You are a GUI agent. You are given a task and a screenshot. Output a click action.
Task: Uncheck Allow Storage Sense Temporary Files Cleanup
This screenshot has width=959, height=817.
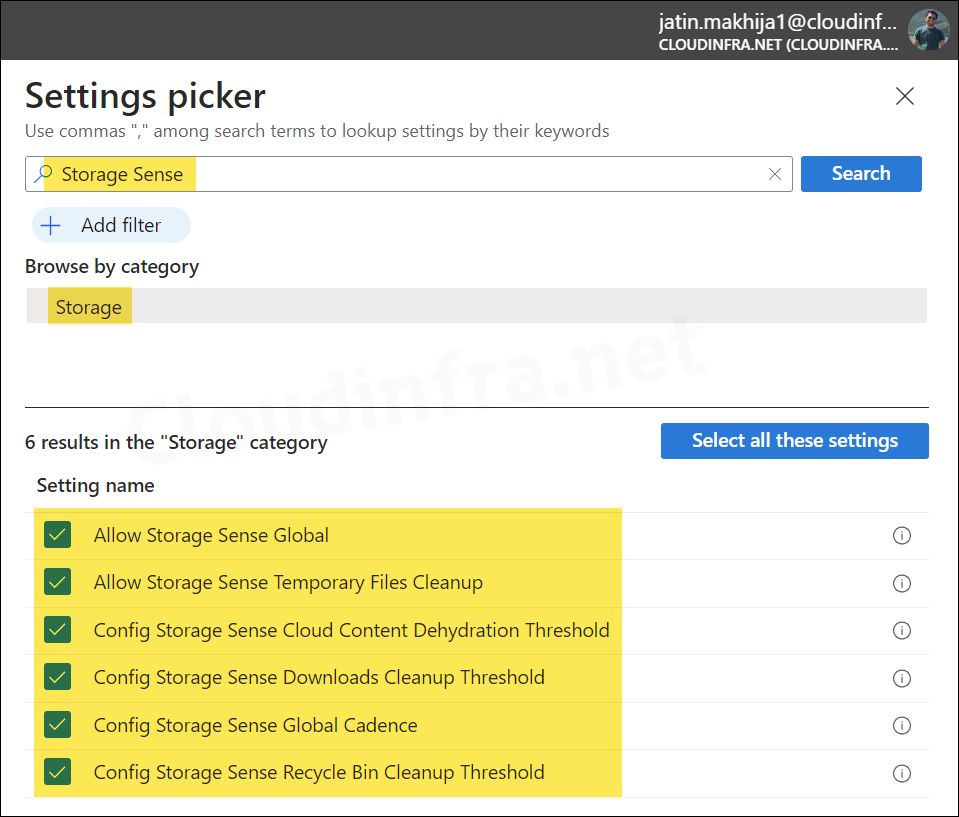[58, 582]
